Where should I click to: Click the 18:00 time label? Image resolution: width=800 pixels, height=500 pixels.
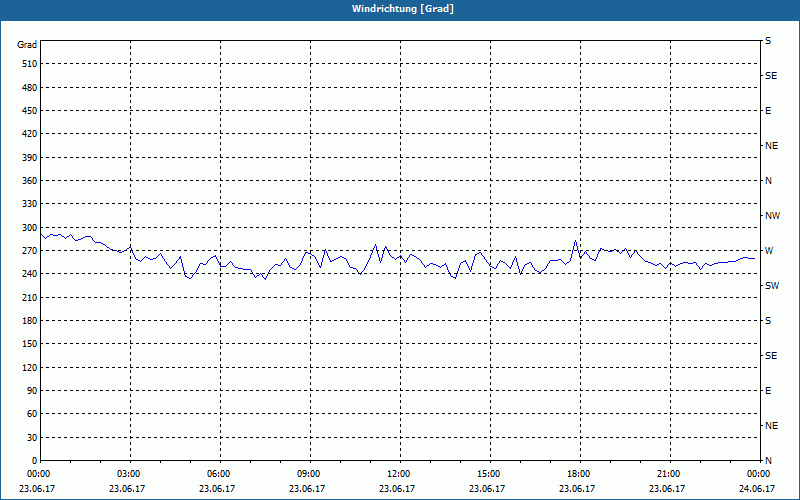tap(578, 474)
